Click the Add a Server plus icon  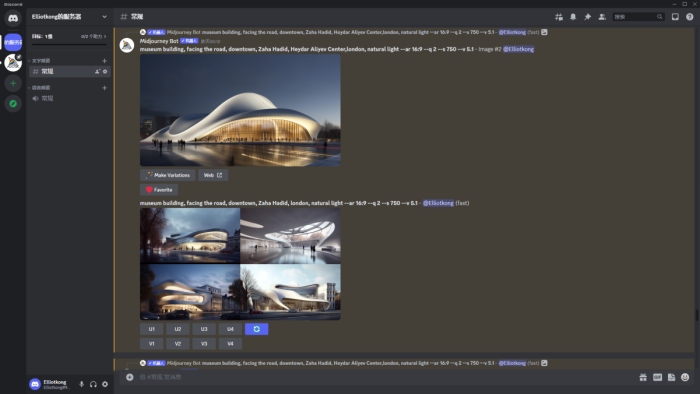click(x=13, y=83)
